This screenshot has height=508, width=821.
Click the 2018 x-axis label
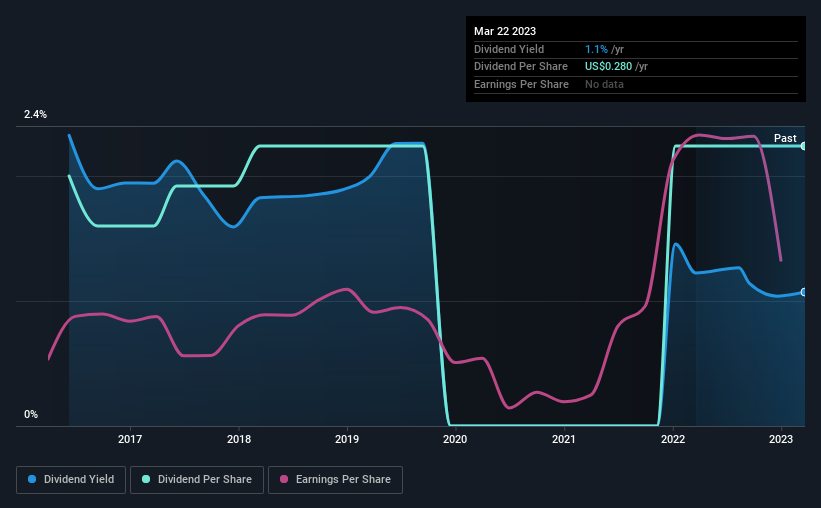pyautogui.click(x=239, y=439)
